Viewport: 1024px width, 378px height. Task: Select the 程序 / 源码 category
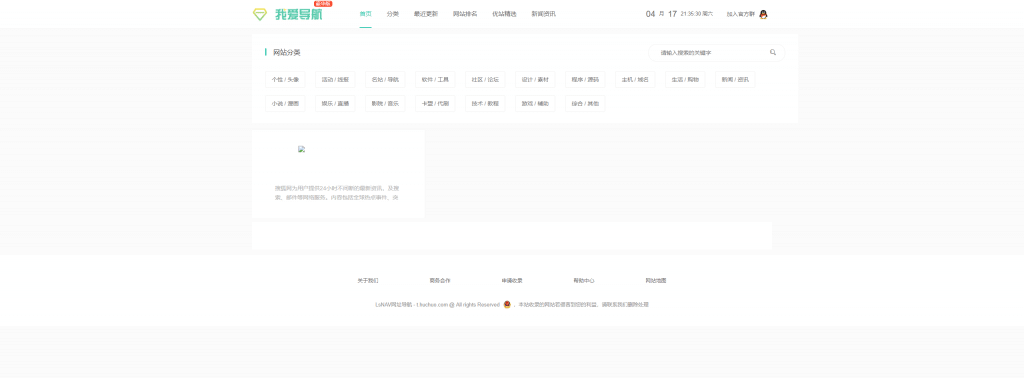pos(585,80)
